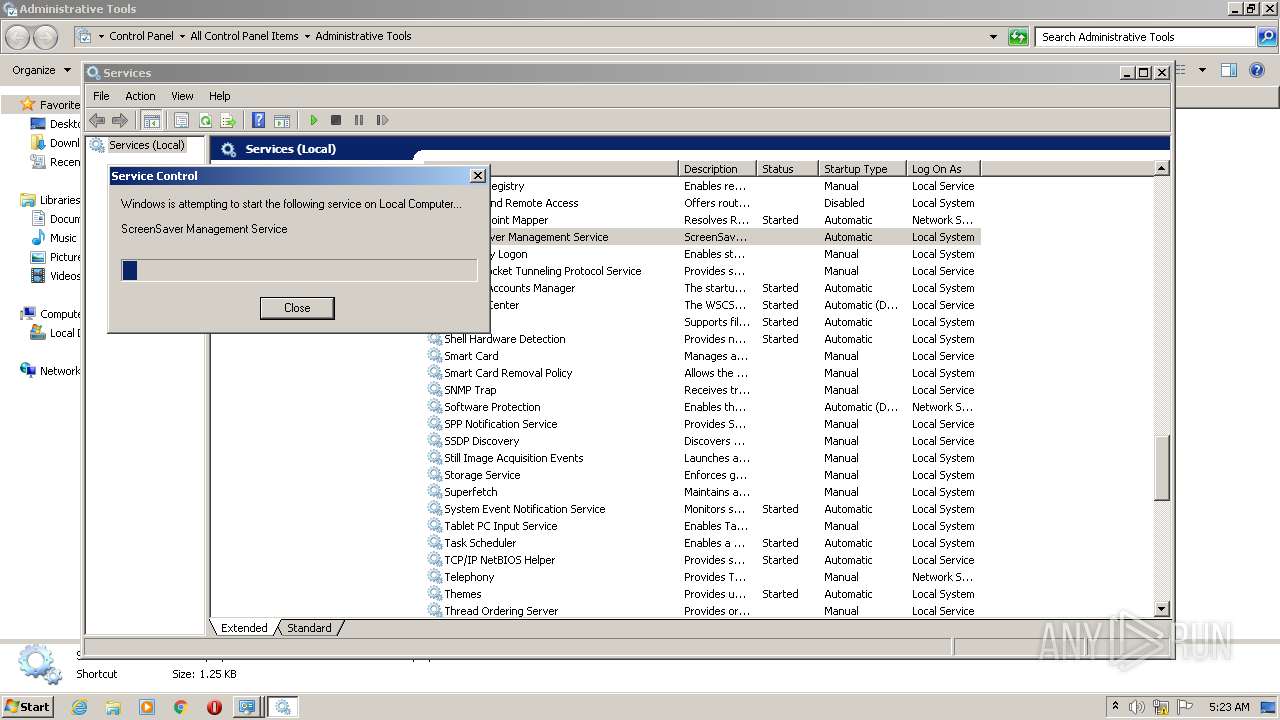
Task: Select the Software Protection service
Action: click(703, 407)
